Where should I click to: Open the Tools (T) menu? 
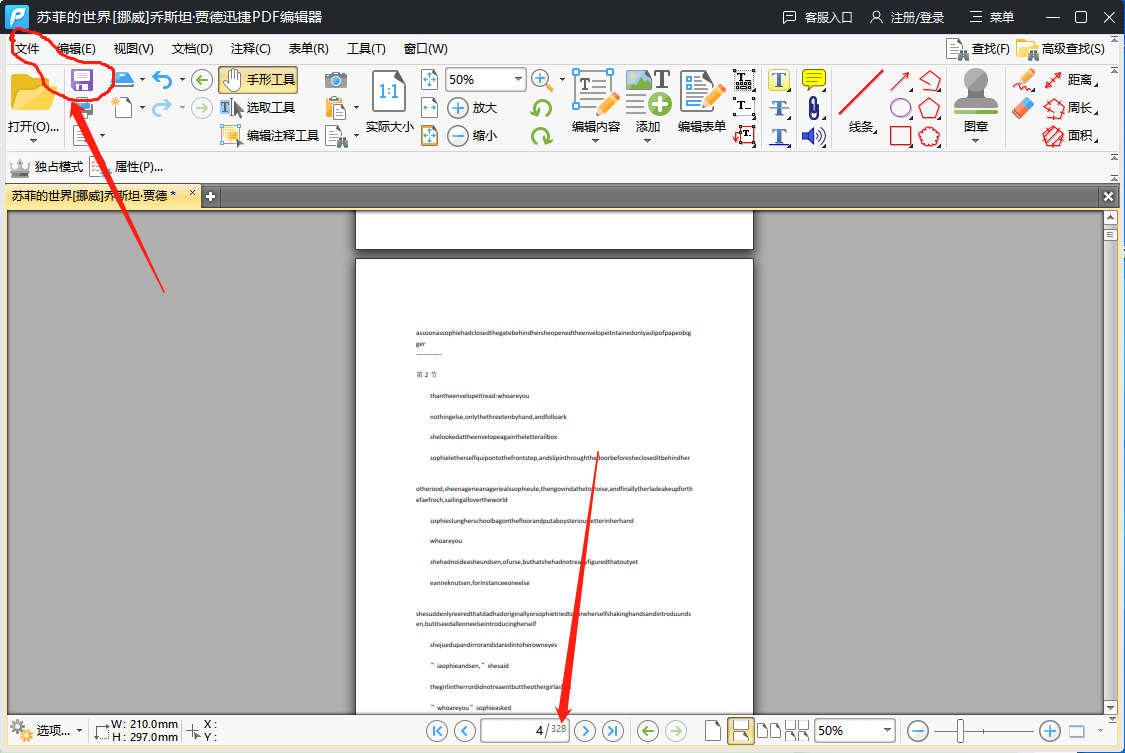(366, 49)
